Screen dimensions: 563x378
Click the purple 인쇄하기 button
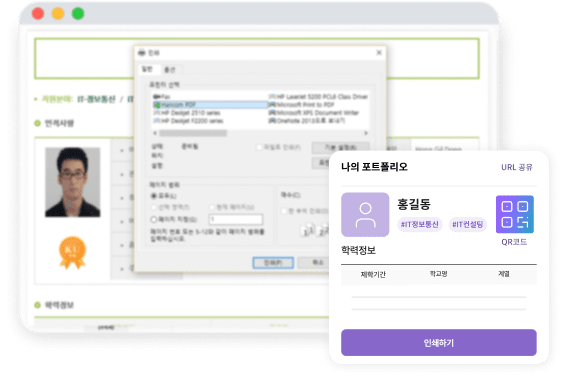[439, 342]
